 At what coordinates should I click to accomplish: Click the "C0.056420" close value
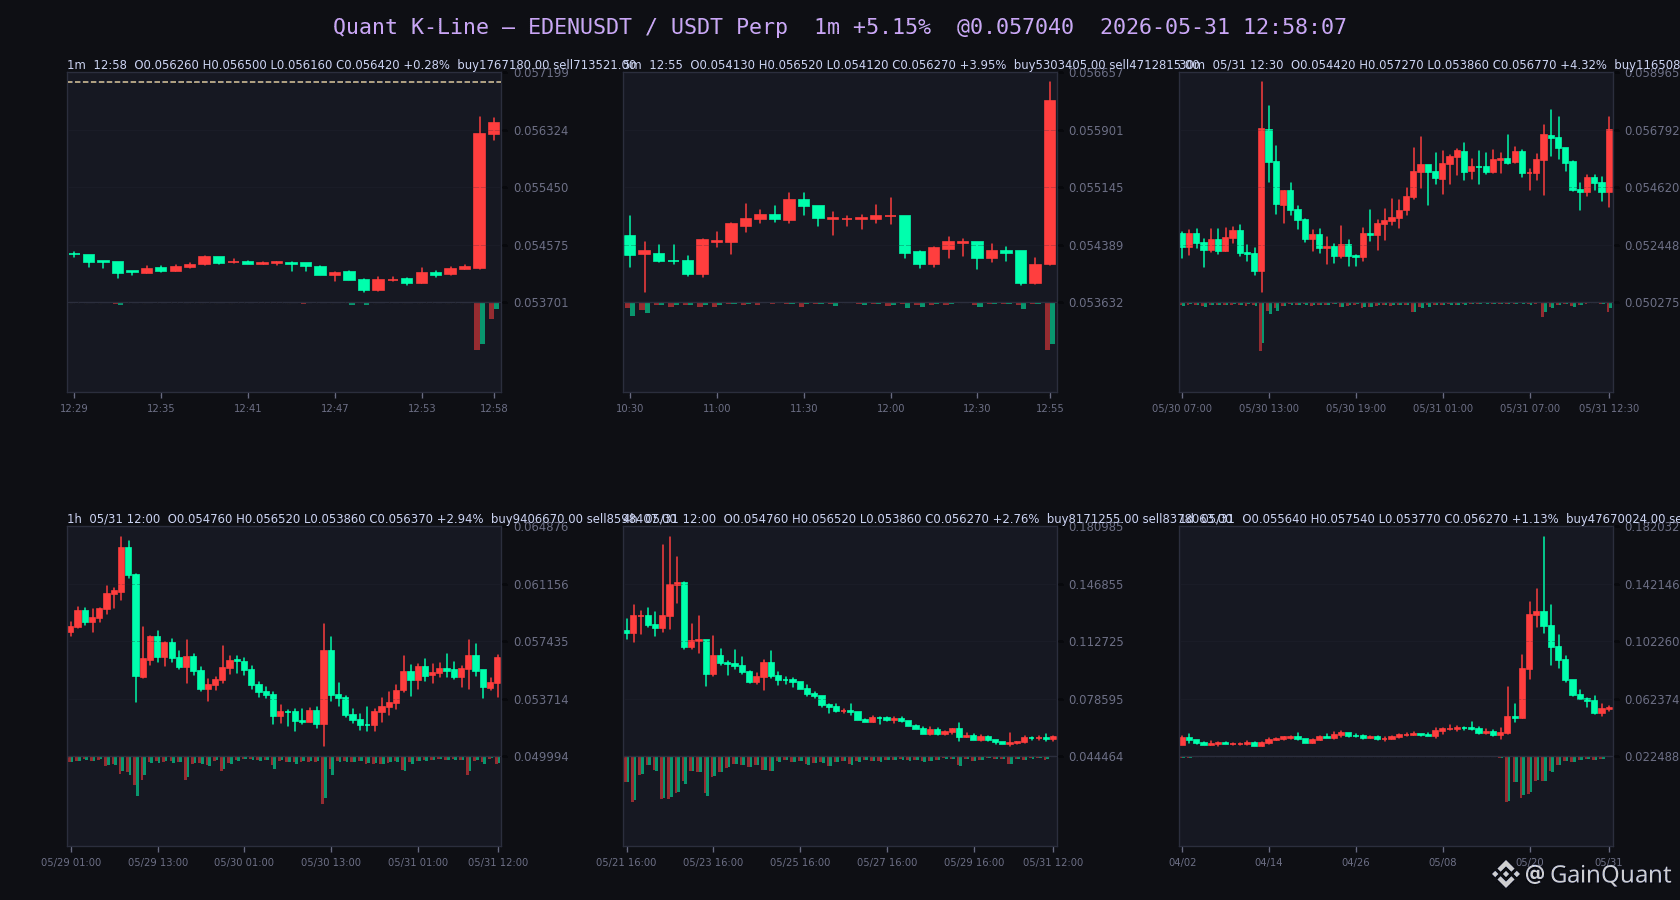[x=368, y=65]
